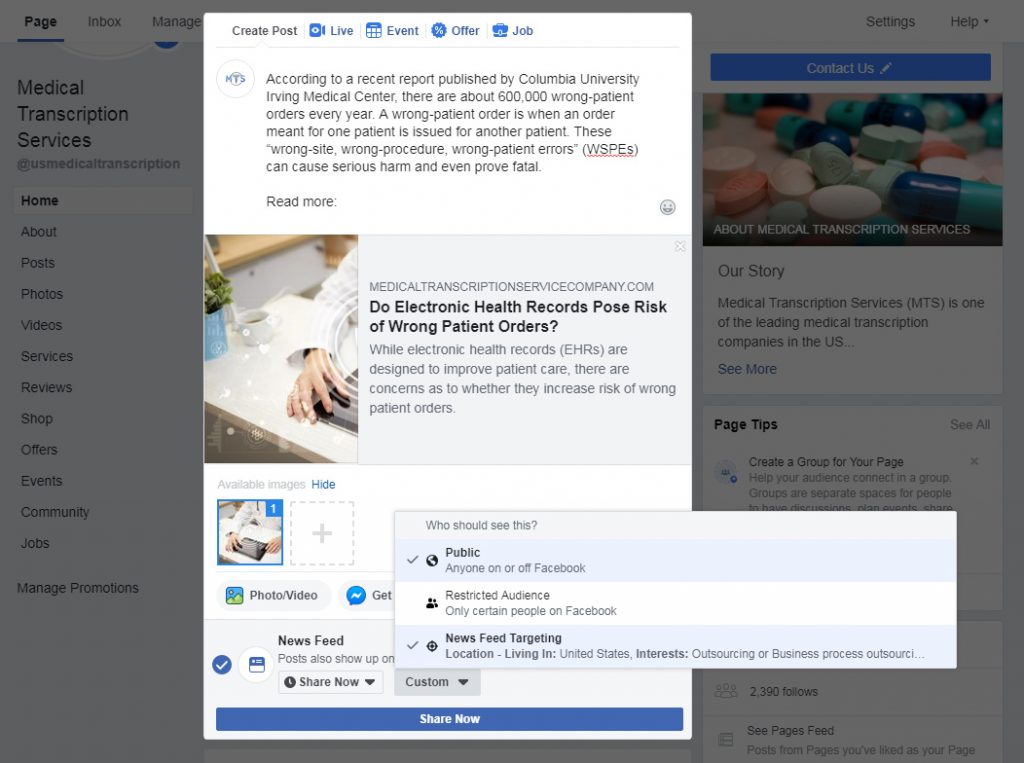The width and height of the screenshot is (1024, 763).
Task: Open Community in the sidebar
Action: (x=55, y=512)
